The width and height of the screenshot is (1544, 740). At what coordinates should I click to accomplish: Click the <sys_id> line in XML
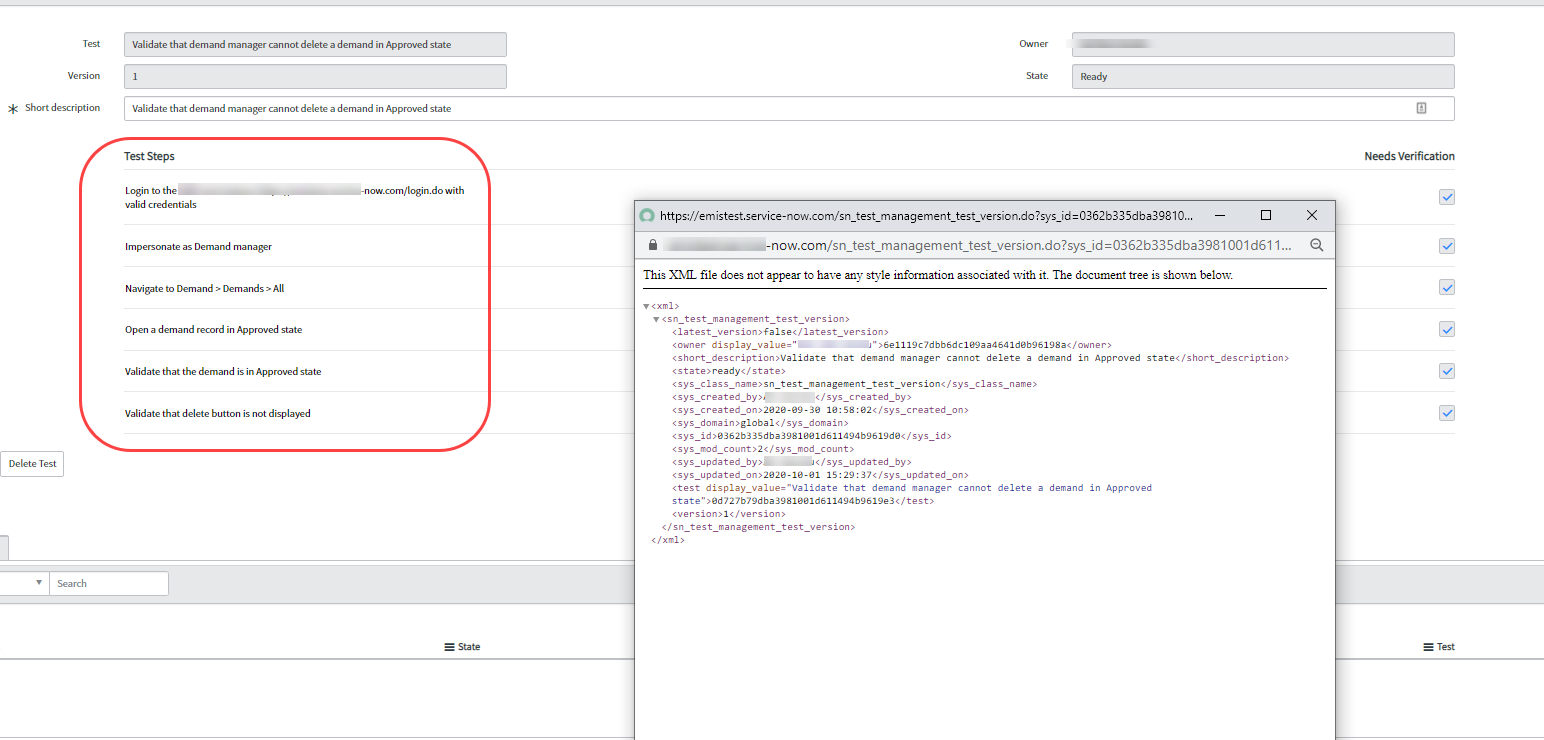(x=811, y=436)
